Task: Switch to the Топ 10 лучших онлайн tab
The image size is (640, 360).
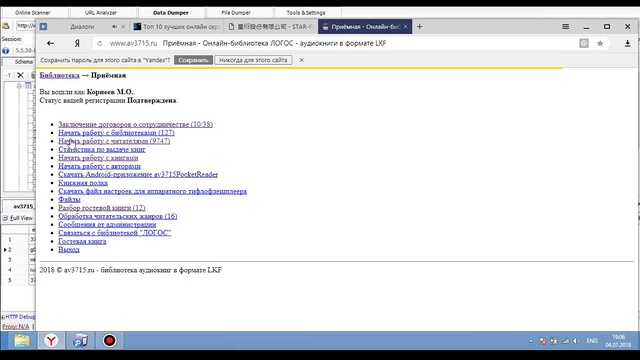Action: coord(176,27)
